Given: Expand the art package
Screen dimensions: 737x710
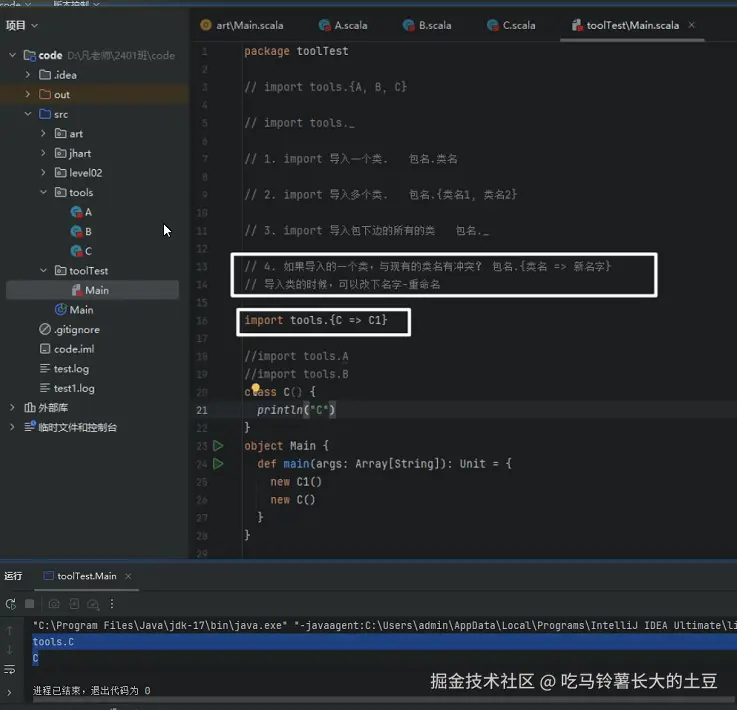Looking at the screenshot, I should (43, 134).
